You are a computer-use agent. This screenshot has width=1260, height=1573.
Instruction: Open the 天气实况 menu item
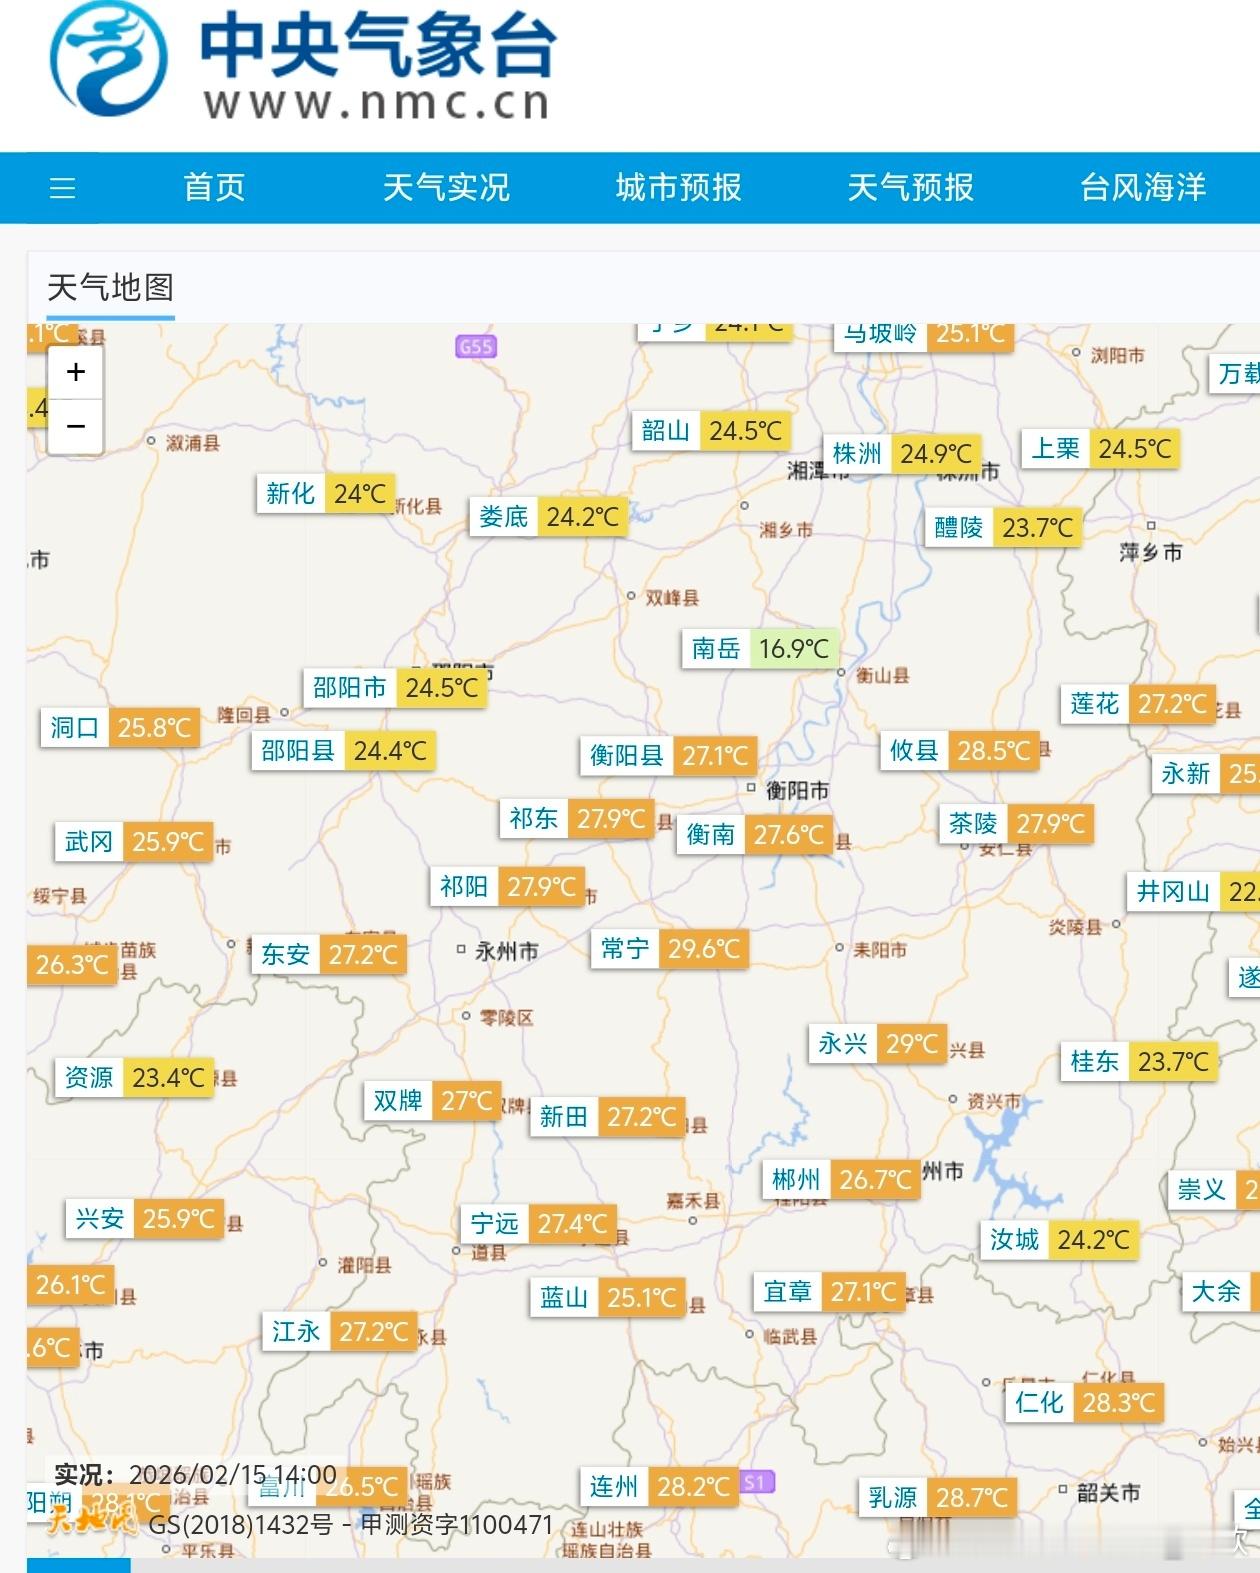coord(446,187)
